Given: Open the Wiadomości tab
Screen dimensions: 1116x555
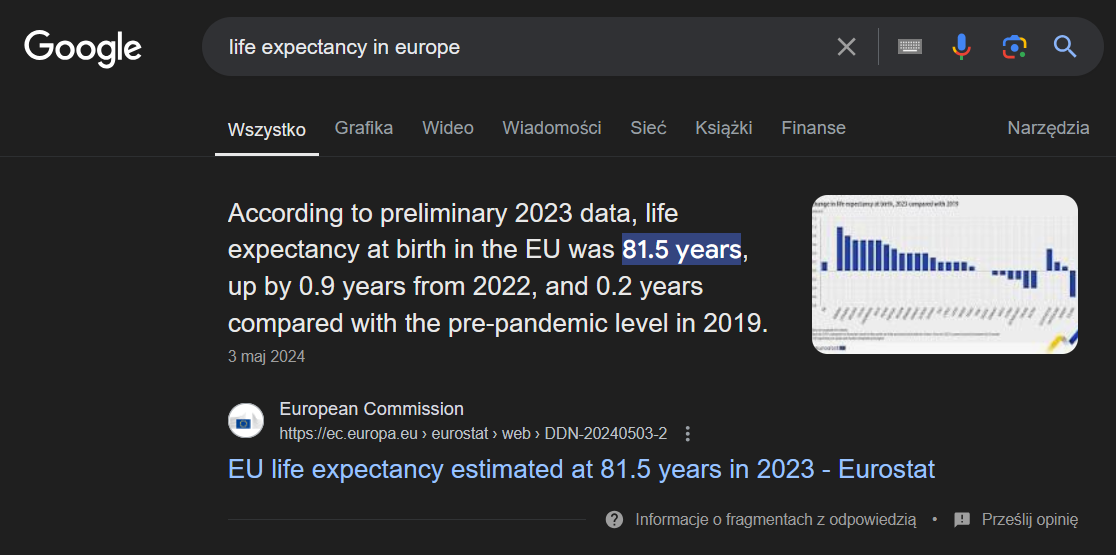Looking at the screenshot, I should [x=551, y=128].
